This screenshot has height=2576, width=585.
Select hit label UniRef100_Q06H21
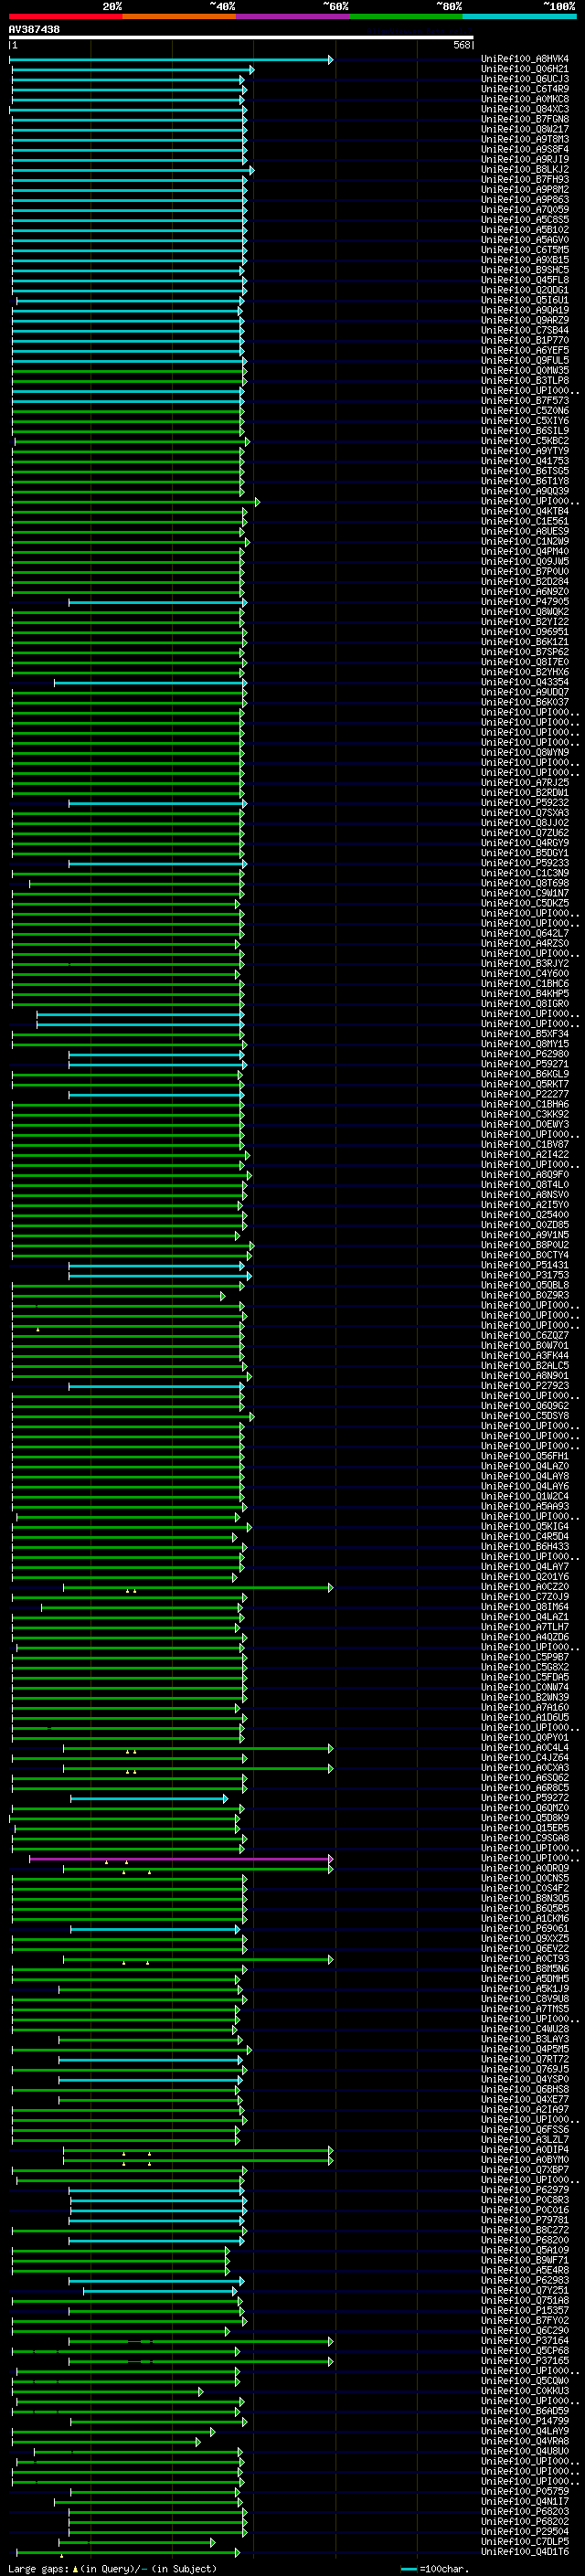[x=525, y=69]
